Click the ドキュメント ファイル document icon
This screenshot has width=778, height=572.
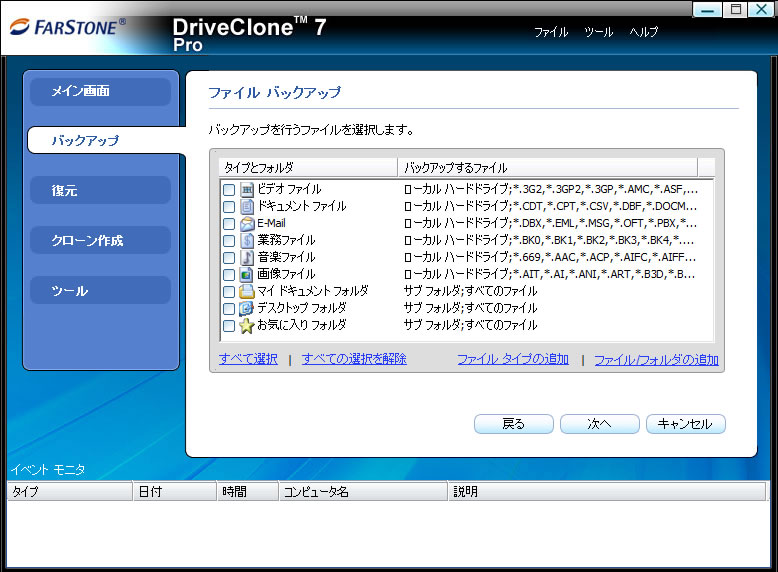(247, 206)
